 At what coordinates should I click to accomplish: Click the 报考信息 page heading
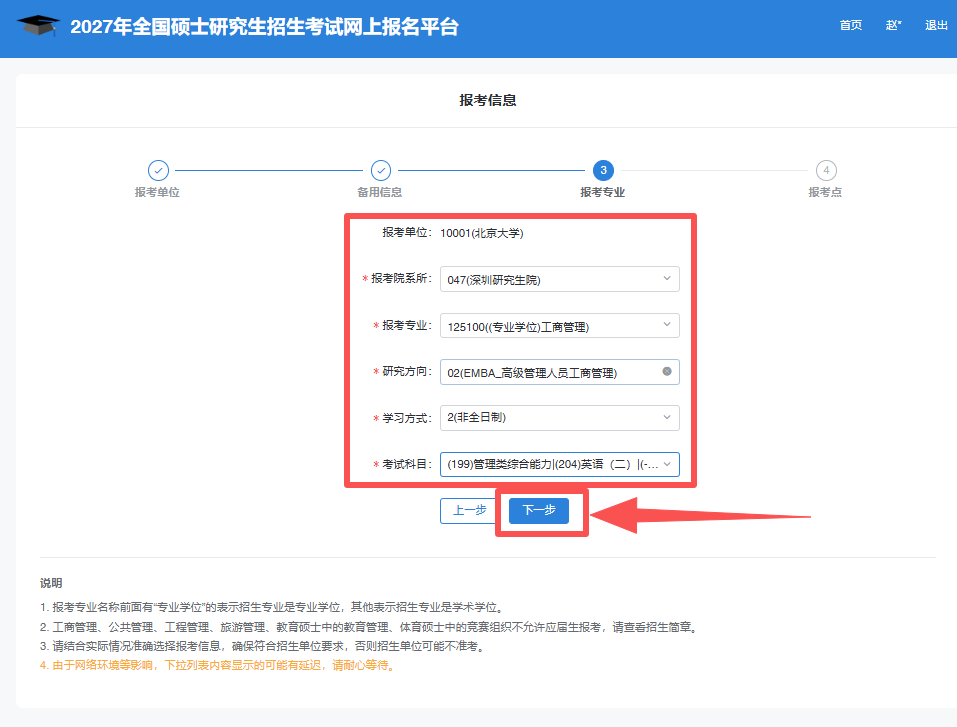click(x=488, y=100)
